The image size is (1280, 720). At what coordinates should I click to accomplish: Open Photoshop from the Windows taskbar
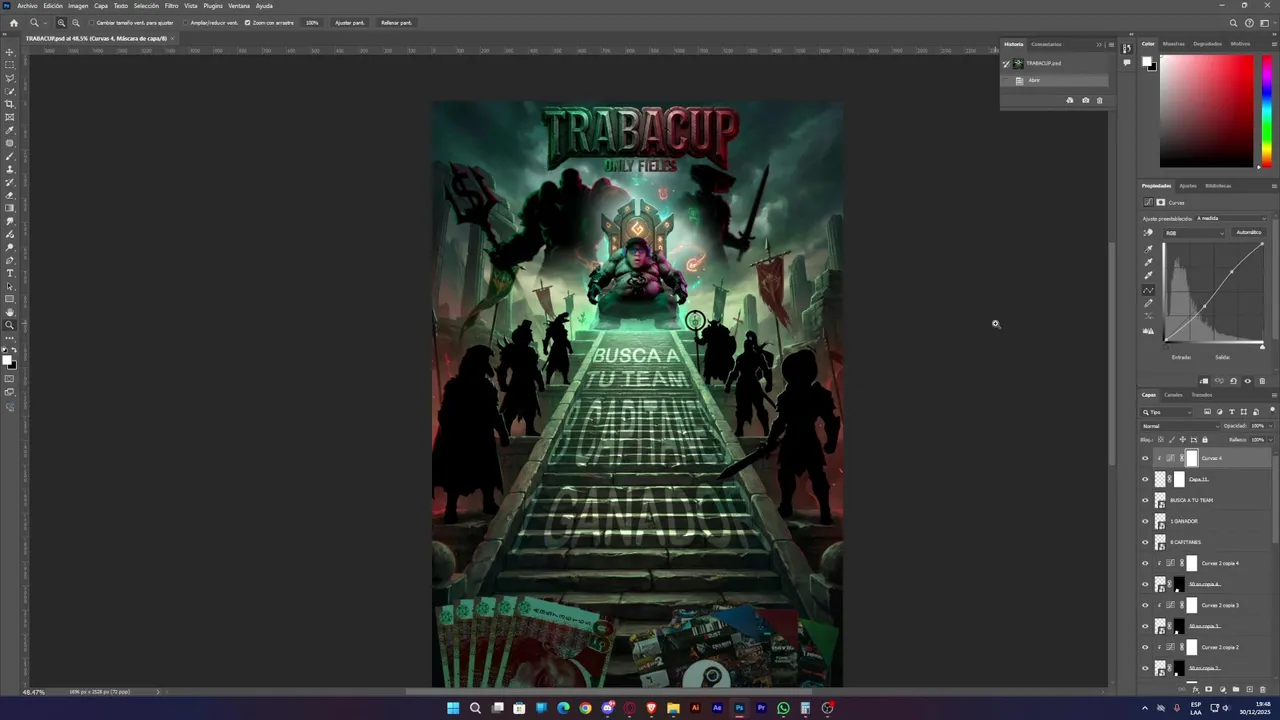point(739,708)
